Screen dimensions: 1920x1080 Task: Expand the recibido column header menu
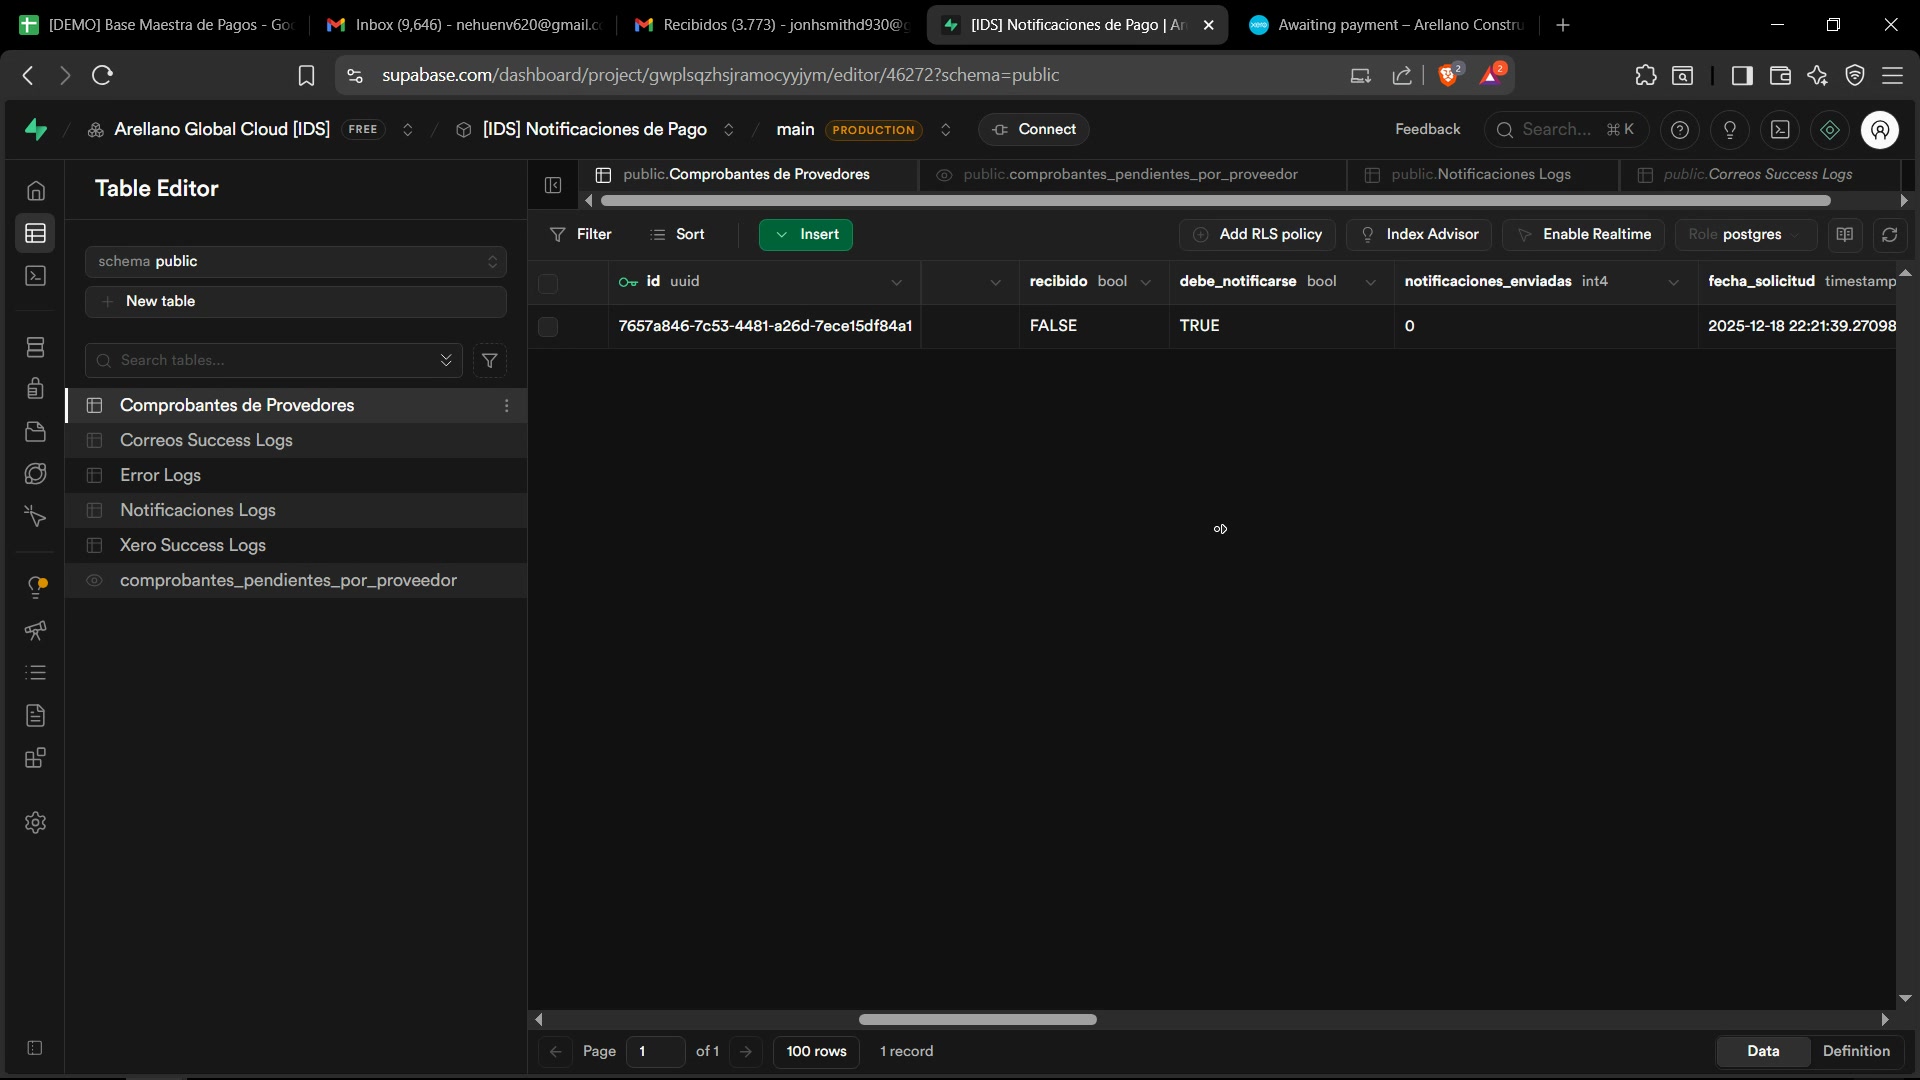click(x=1146, y=282)
